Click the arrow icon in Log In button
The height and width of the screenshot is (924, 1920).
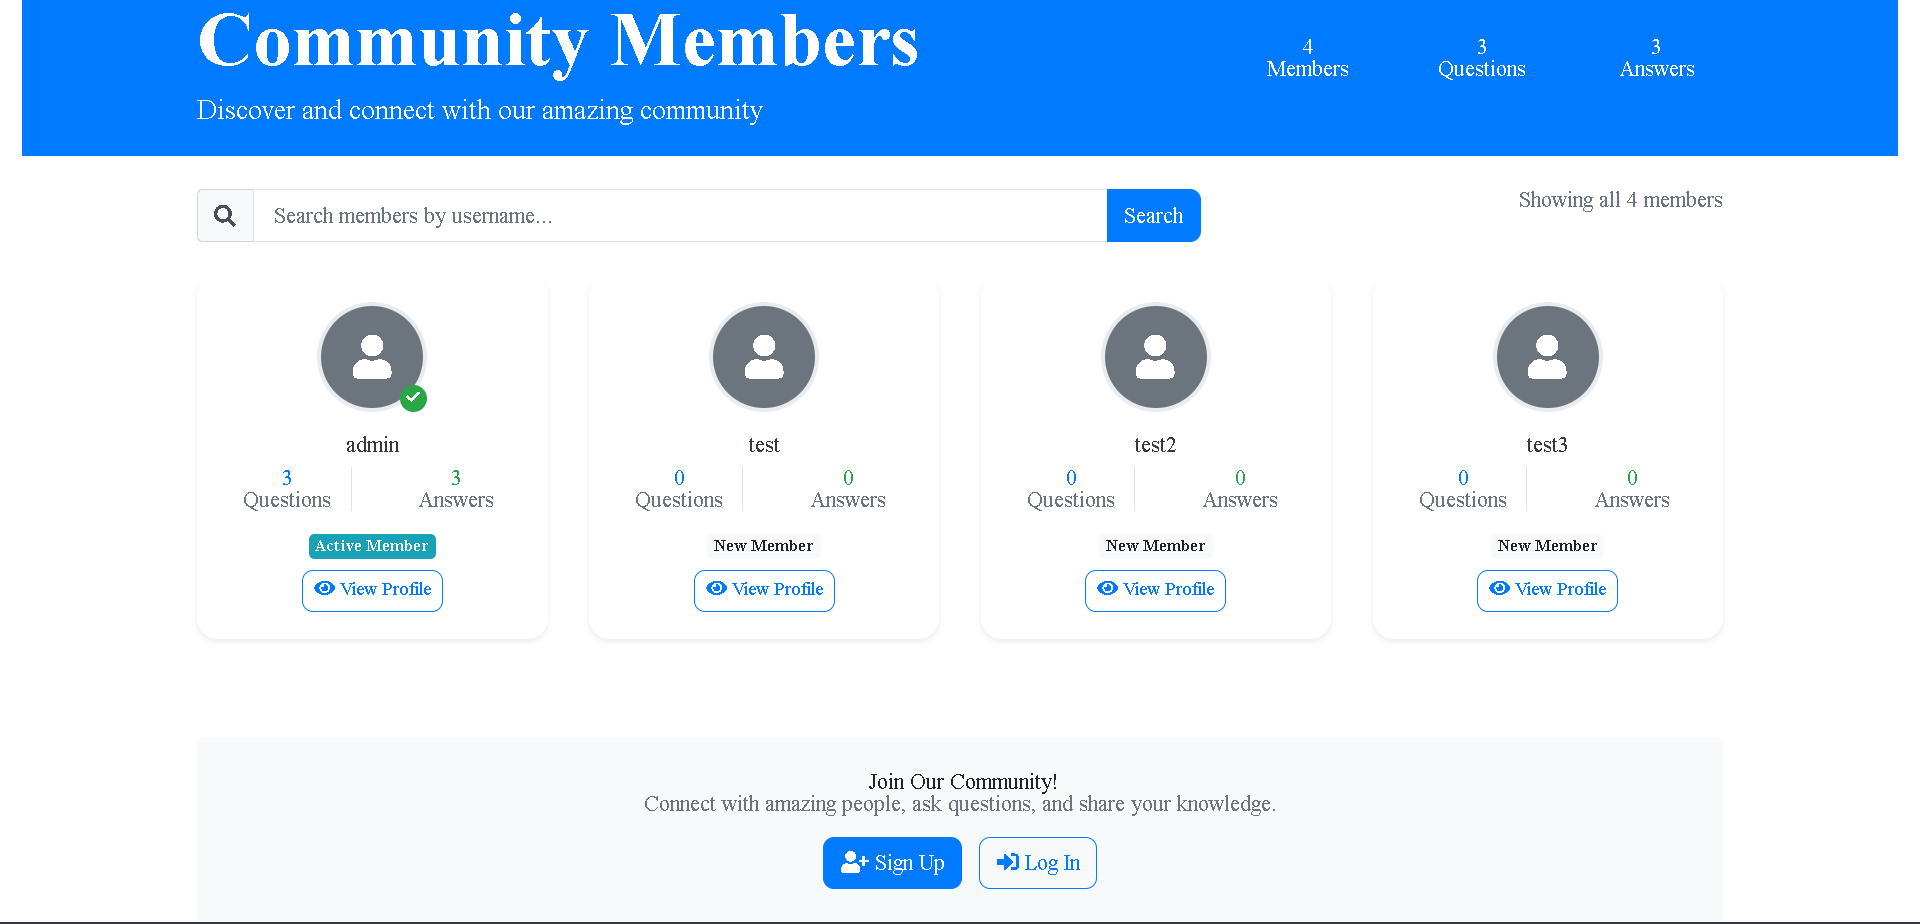(x=1007, y=862)
